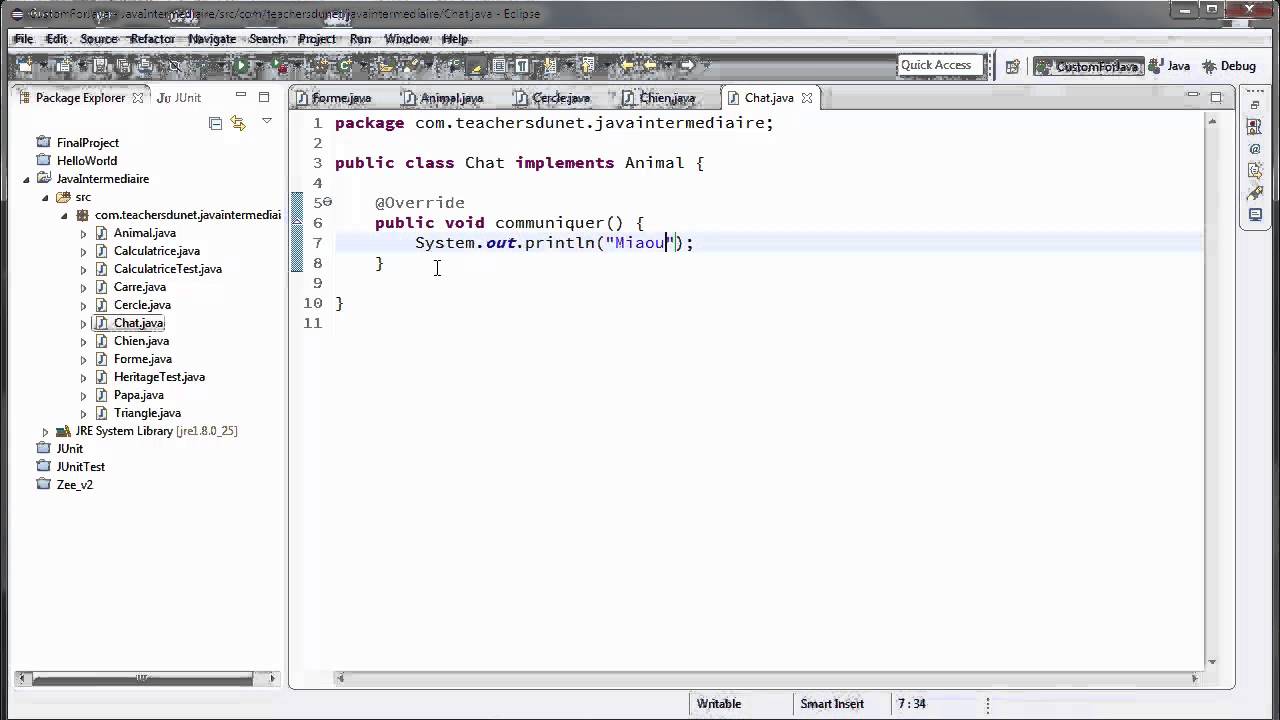1280x720 pixels.
Task: Collapse All in Package Explorer
Action: tap(215, 123)
